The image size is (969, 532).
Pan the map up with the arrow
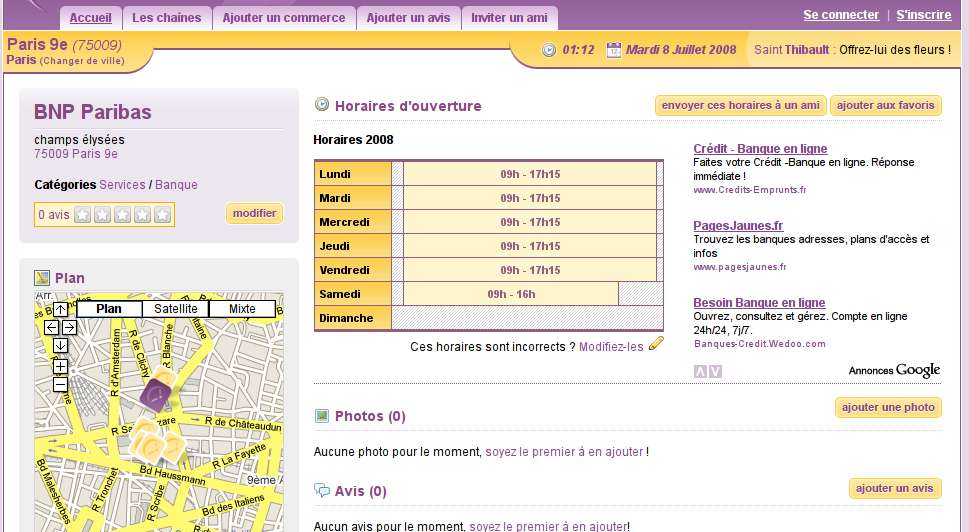(61, 309)
